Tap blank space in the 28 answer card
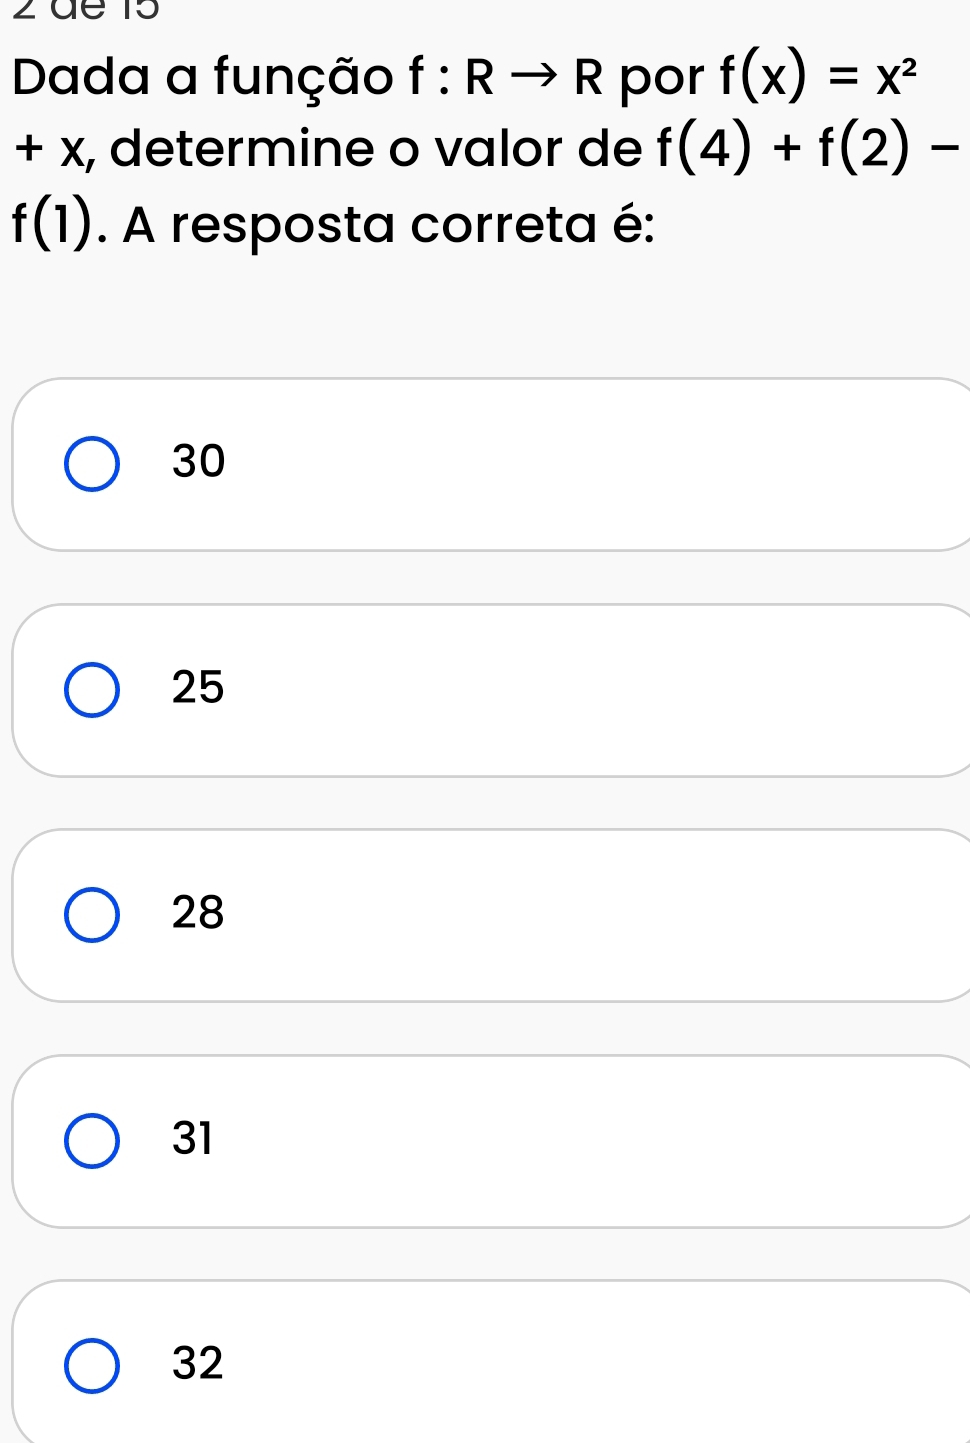This screenshot has height=1443, width=970. tap(600, 915)
